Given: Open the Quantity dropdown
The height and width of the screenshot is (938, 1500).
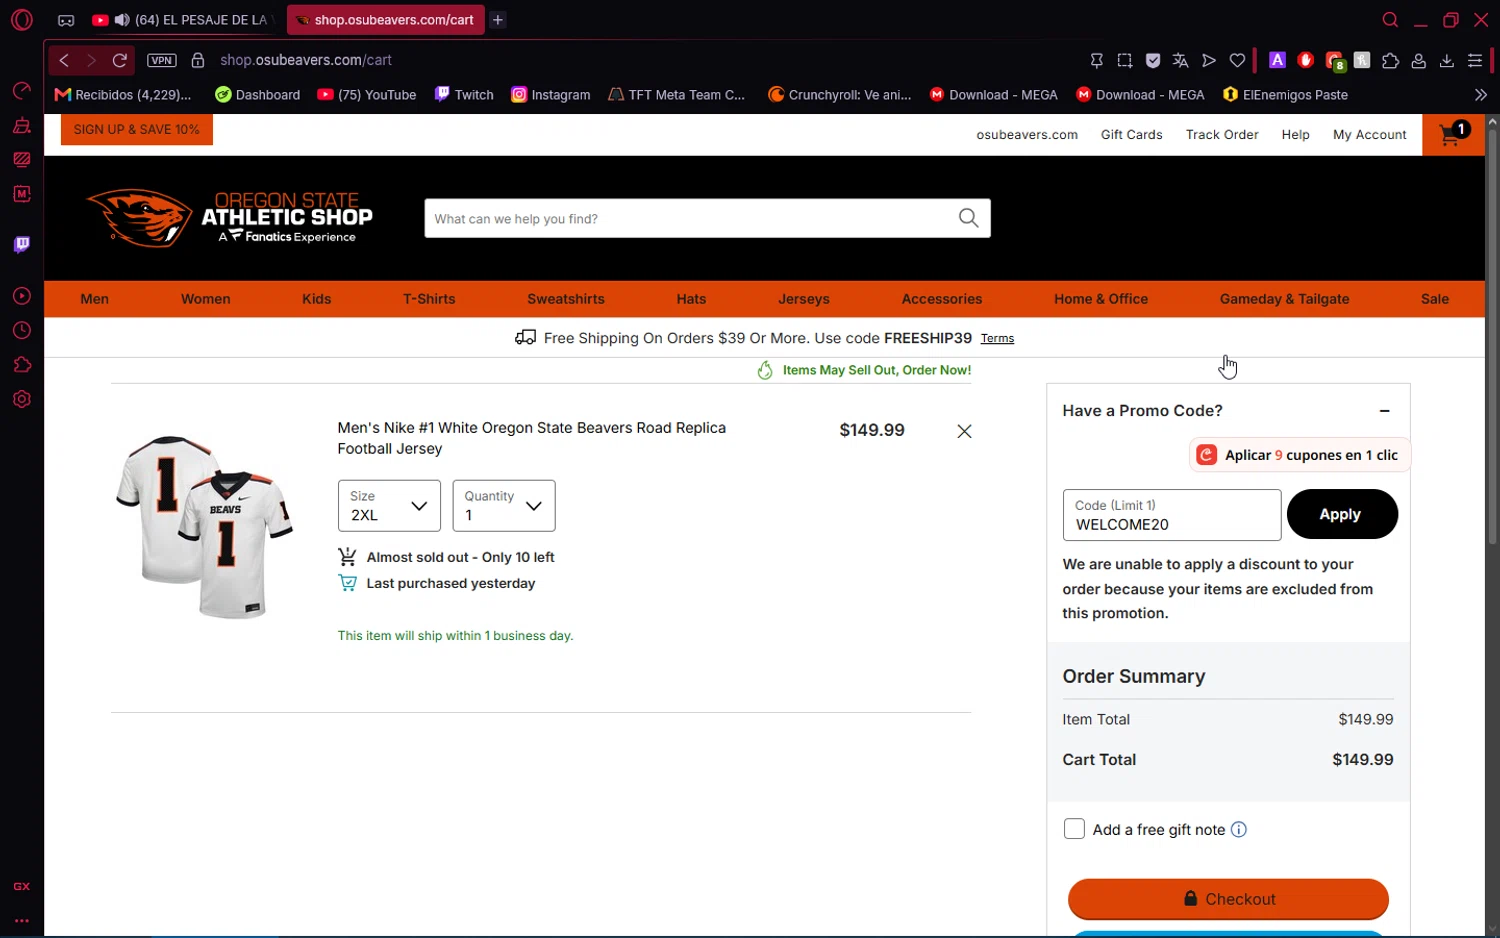Looking at the screenshot, I should coord(504,506).
